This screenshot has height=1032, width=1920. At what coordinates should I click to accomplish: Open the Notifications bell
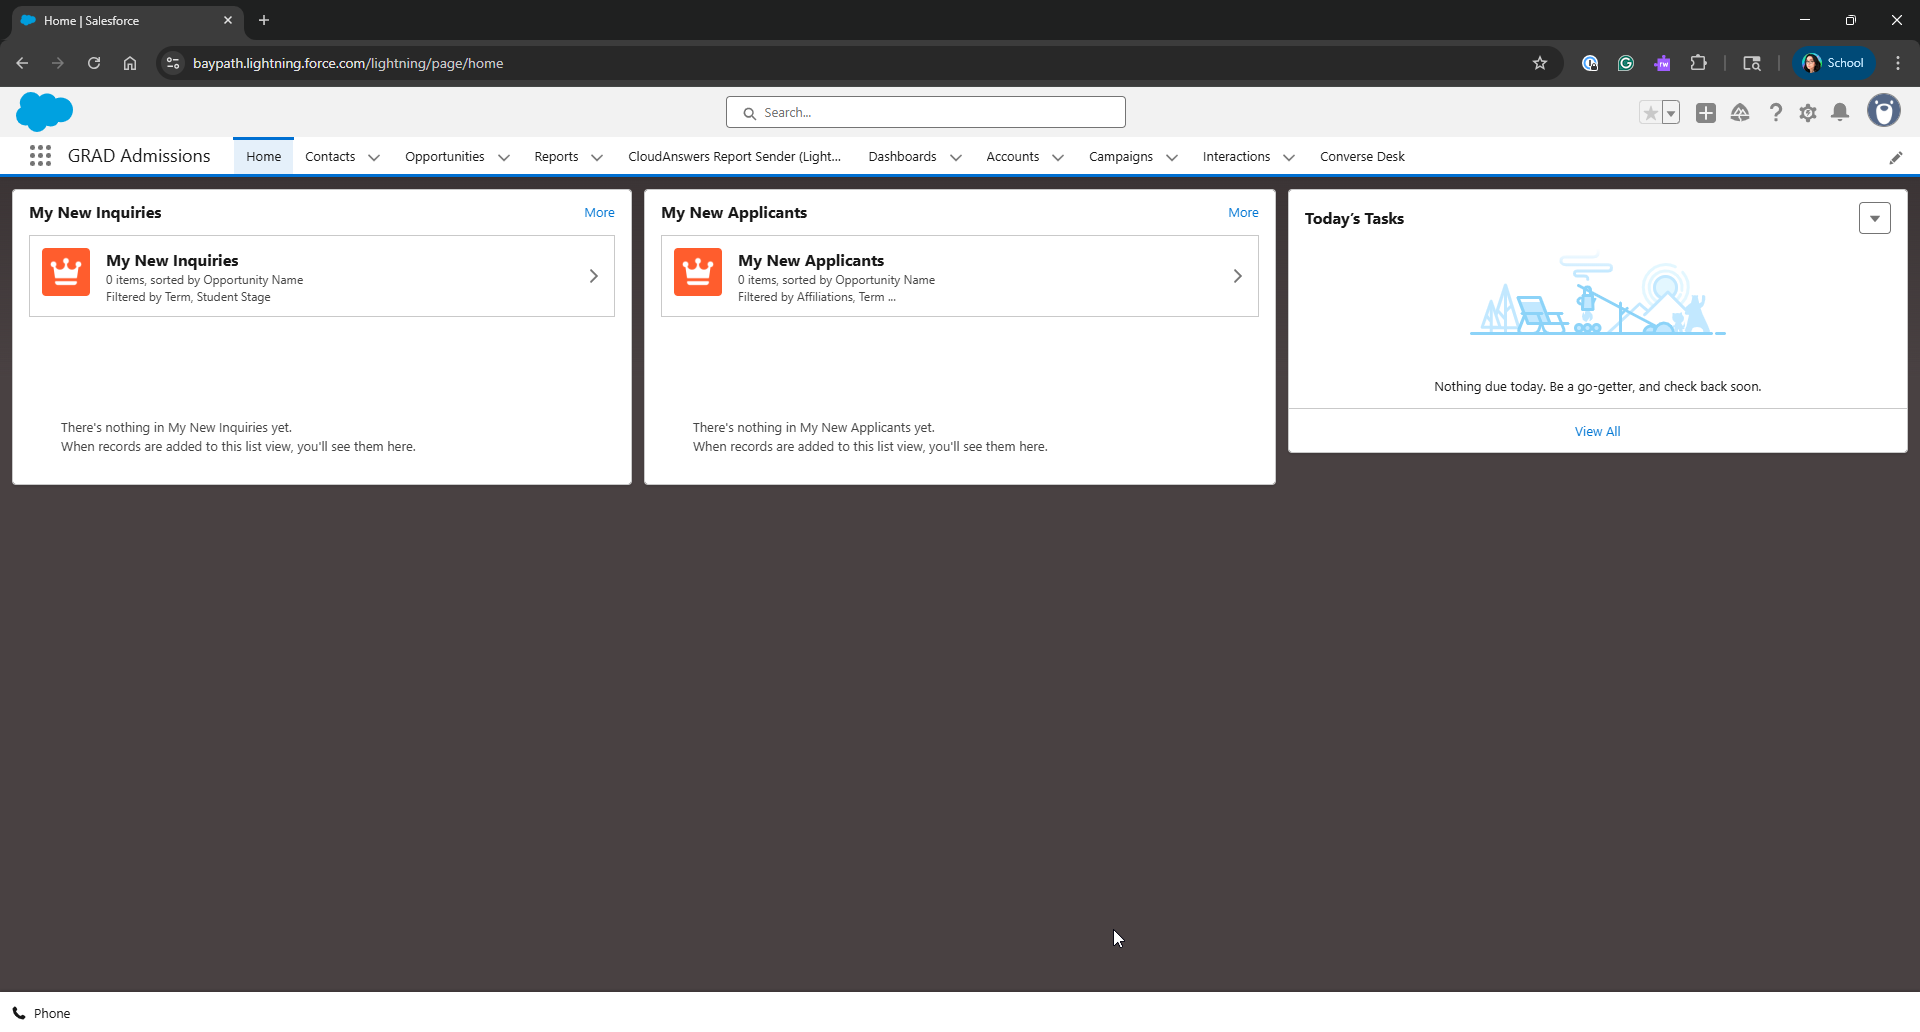point(1840,113)
